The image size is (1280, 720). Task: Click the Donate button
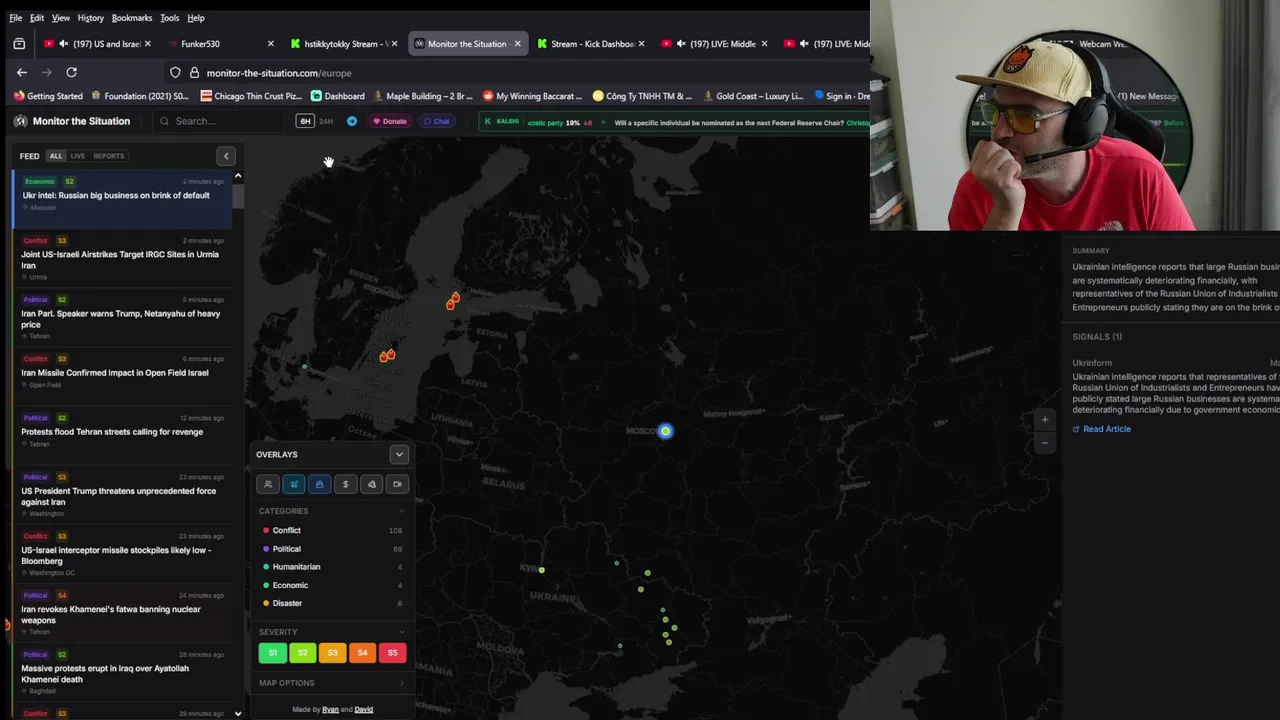point(390,121)
